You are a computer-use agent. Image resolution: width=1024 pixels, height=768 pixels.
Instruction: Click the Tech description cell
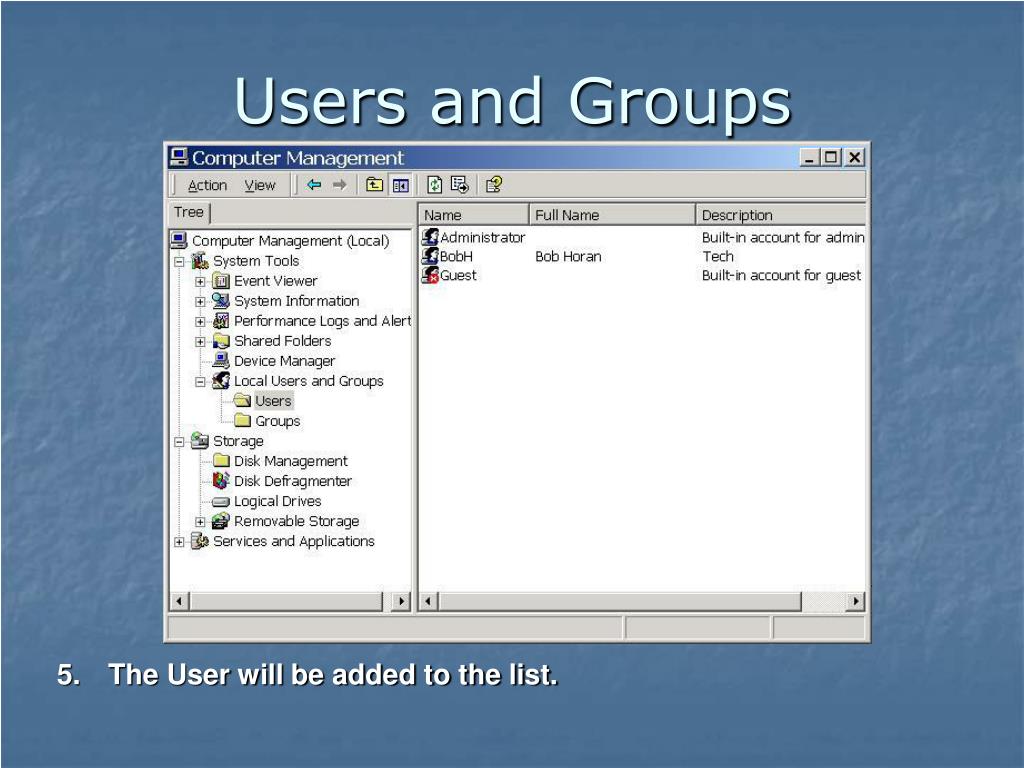pos(718,256)
